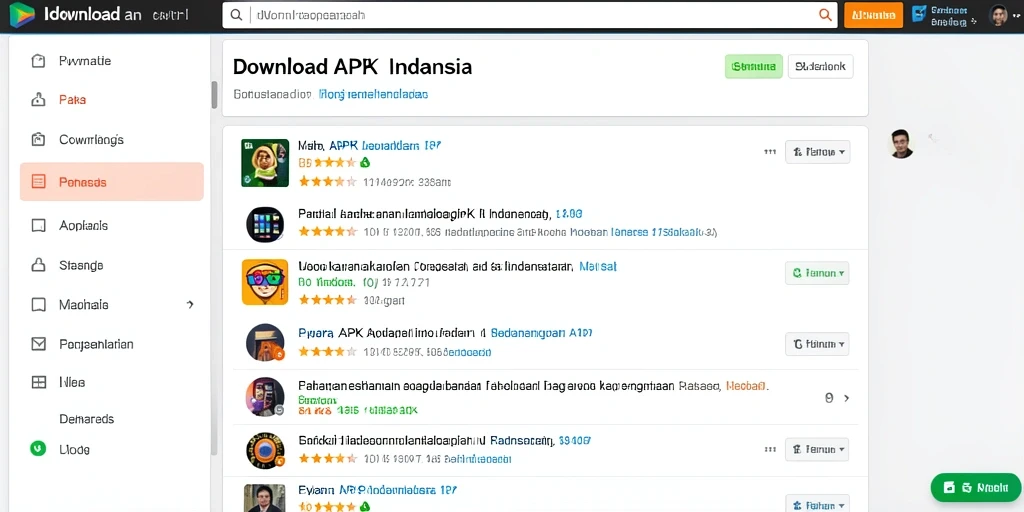Click the orange button in the header
Screen dimensions: 1024x512
[x=873, y=15]
